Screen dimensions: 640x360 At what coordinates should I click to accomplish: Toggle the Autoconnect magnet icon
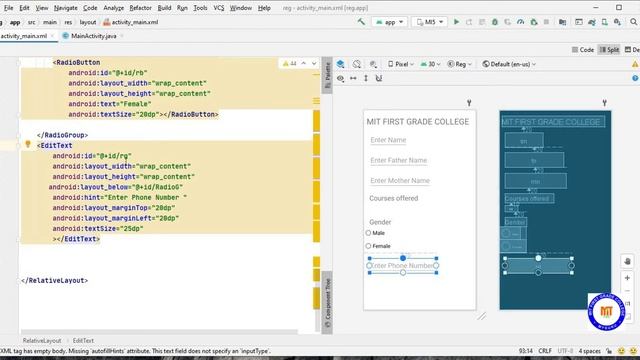tap(379, 78)
